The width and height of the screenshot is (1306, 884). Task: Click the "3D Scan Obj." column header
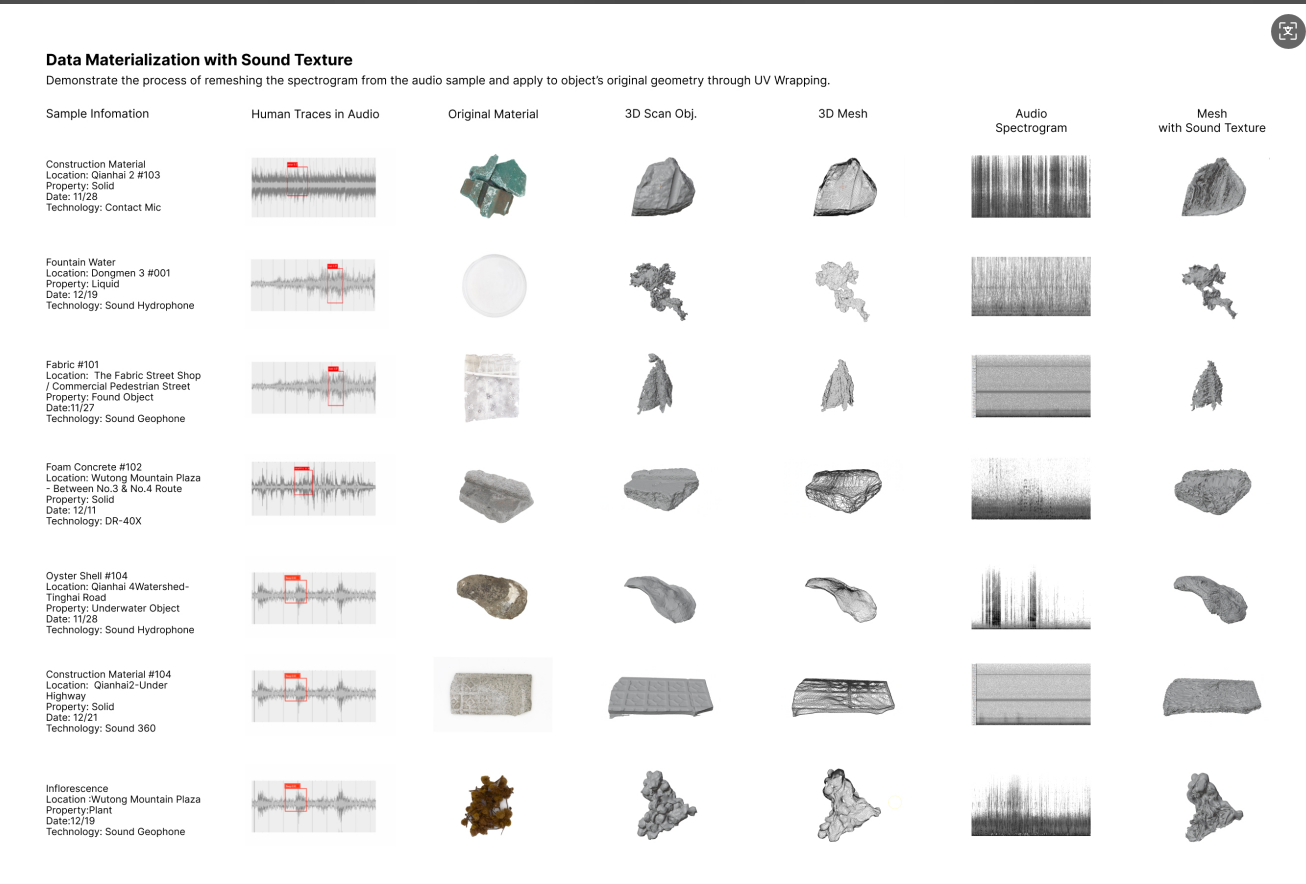click(660, 114)
